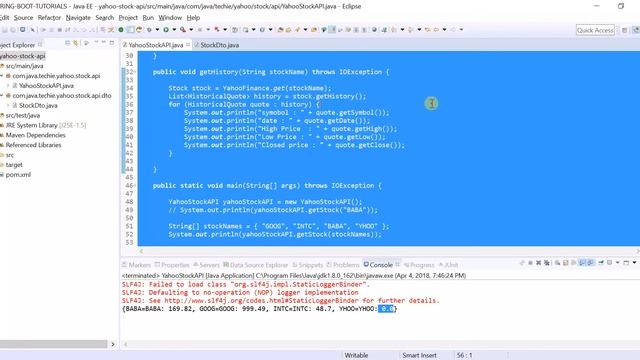Click Display Selected Console icon
This screenshot has width=640, height=360.
609,262
